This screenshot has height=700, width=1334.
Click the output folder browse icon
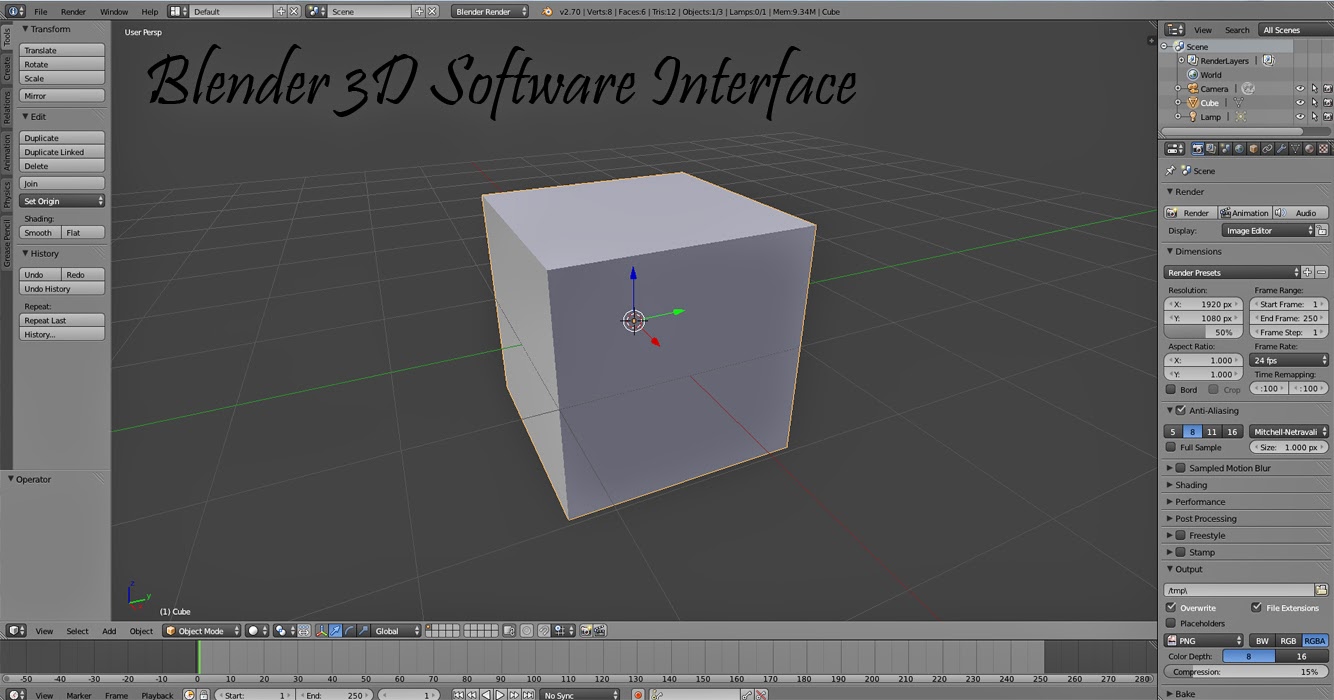[1321, 590]
